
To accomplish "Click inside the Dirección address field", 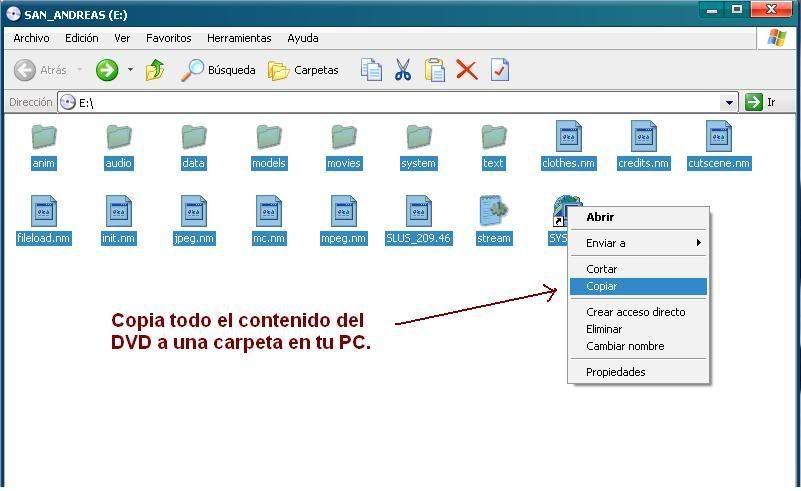I will pos(397,103).
